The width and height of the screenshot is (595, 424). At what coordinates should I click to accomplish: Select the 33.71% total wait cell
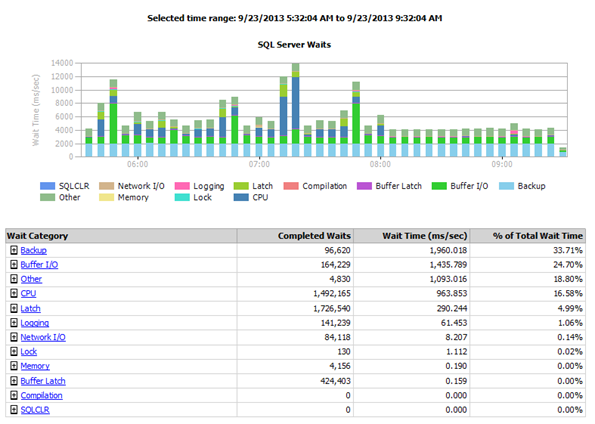pos(528,250)
